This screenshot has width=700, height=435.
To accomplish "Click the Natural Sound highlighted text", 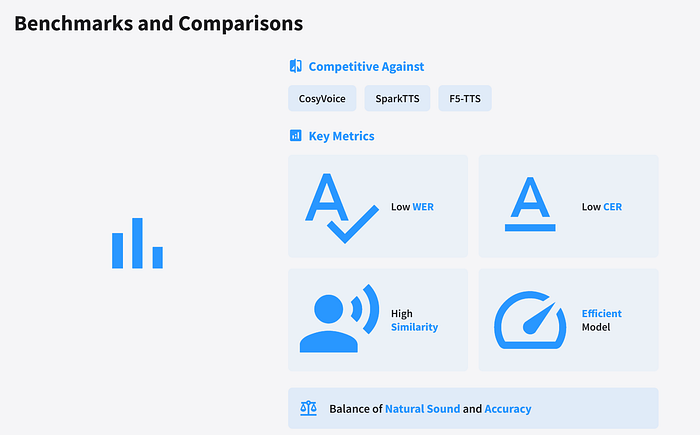I will [422, 409].
